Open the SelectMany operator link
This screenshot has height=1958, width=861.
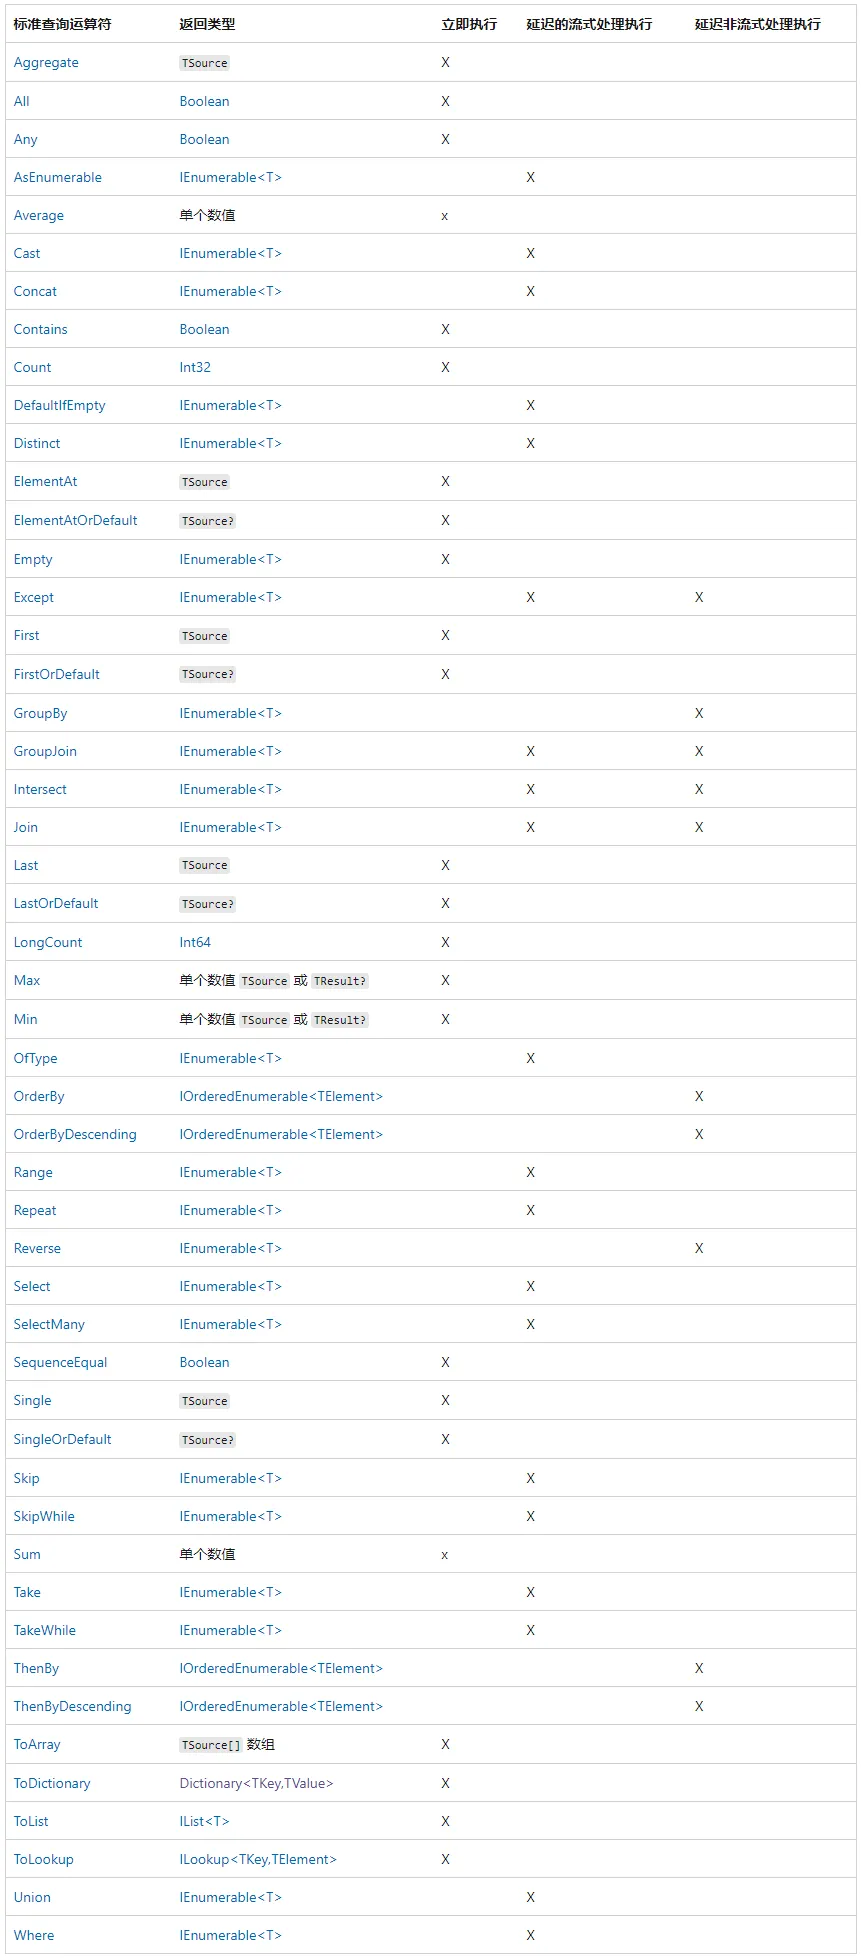[x=49, y=1324]
